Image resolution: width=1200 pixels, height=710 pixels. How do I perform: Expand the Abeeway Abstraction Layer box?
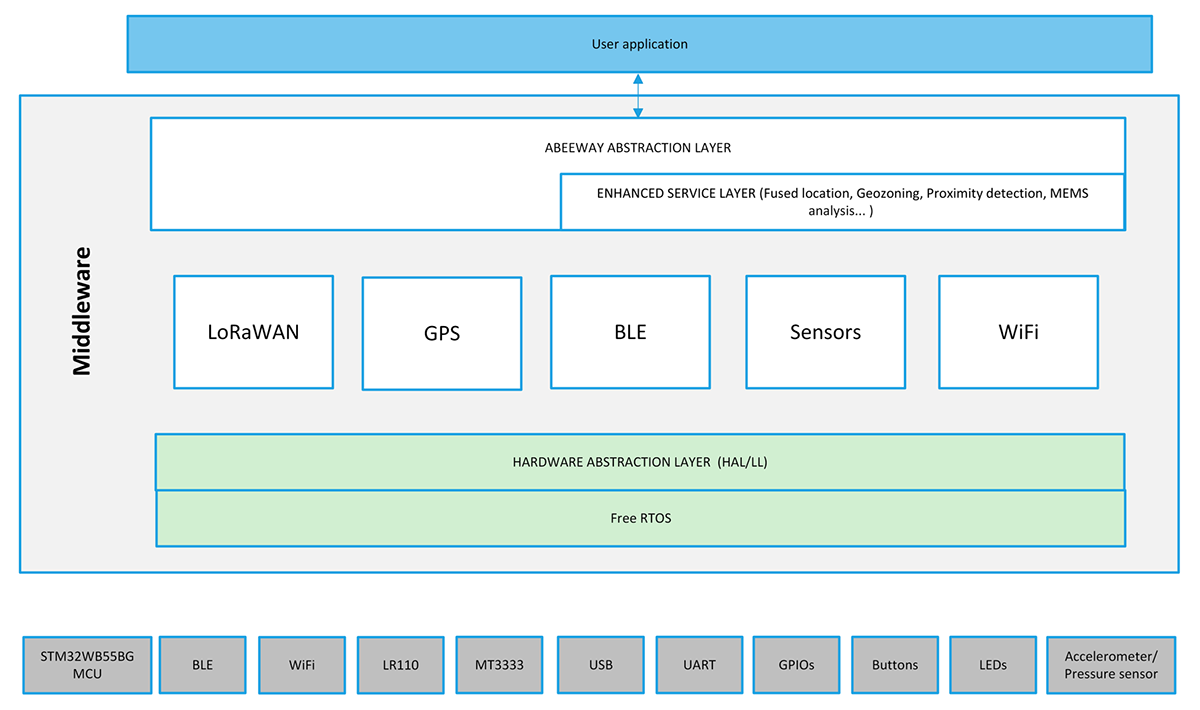[x=638, y=147]
